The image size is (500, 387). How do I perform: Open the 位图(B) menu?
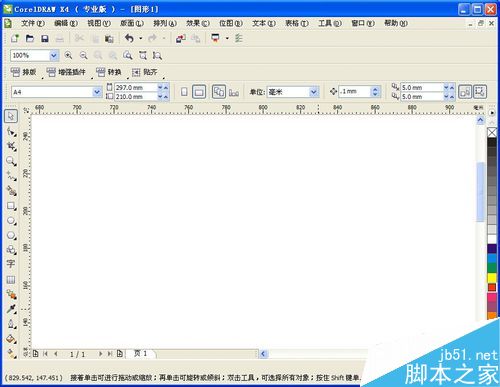[231, 23]
